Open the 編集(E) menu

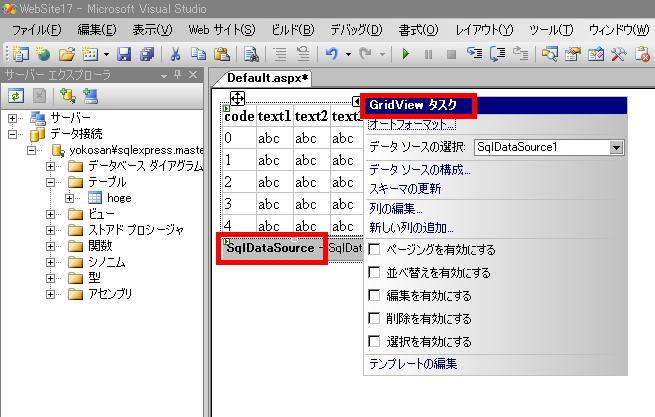point(97,30)
